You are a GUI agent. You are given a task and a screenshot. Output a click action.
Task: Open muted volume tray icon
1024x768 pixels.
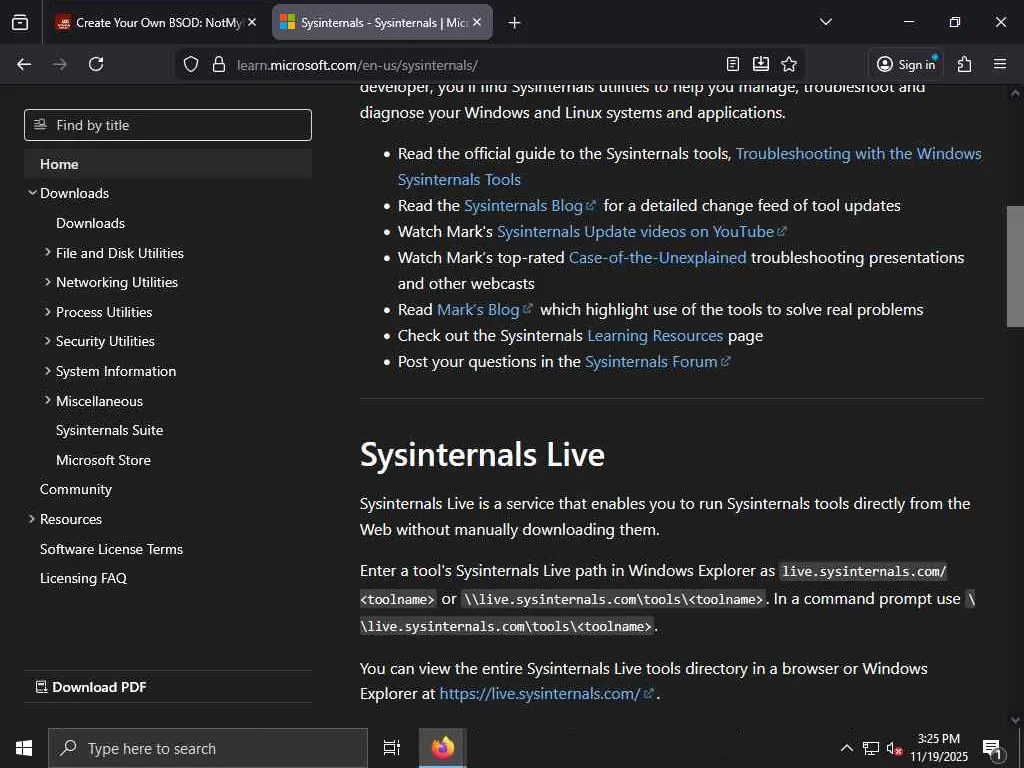coord(894,748)
